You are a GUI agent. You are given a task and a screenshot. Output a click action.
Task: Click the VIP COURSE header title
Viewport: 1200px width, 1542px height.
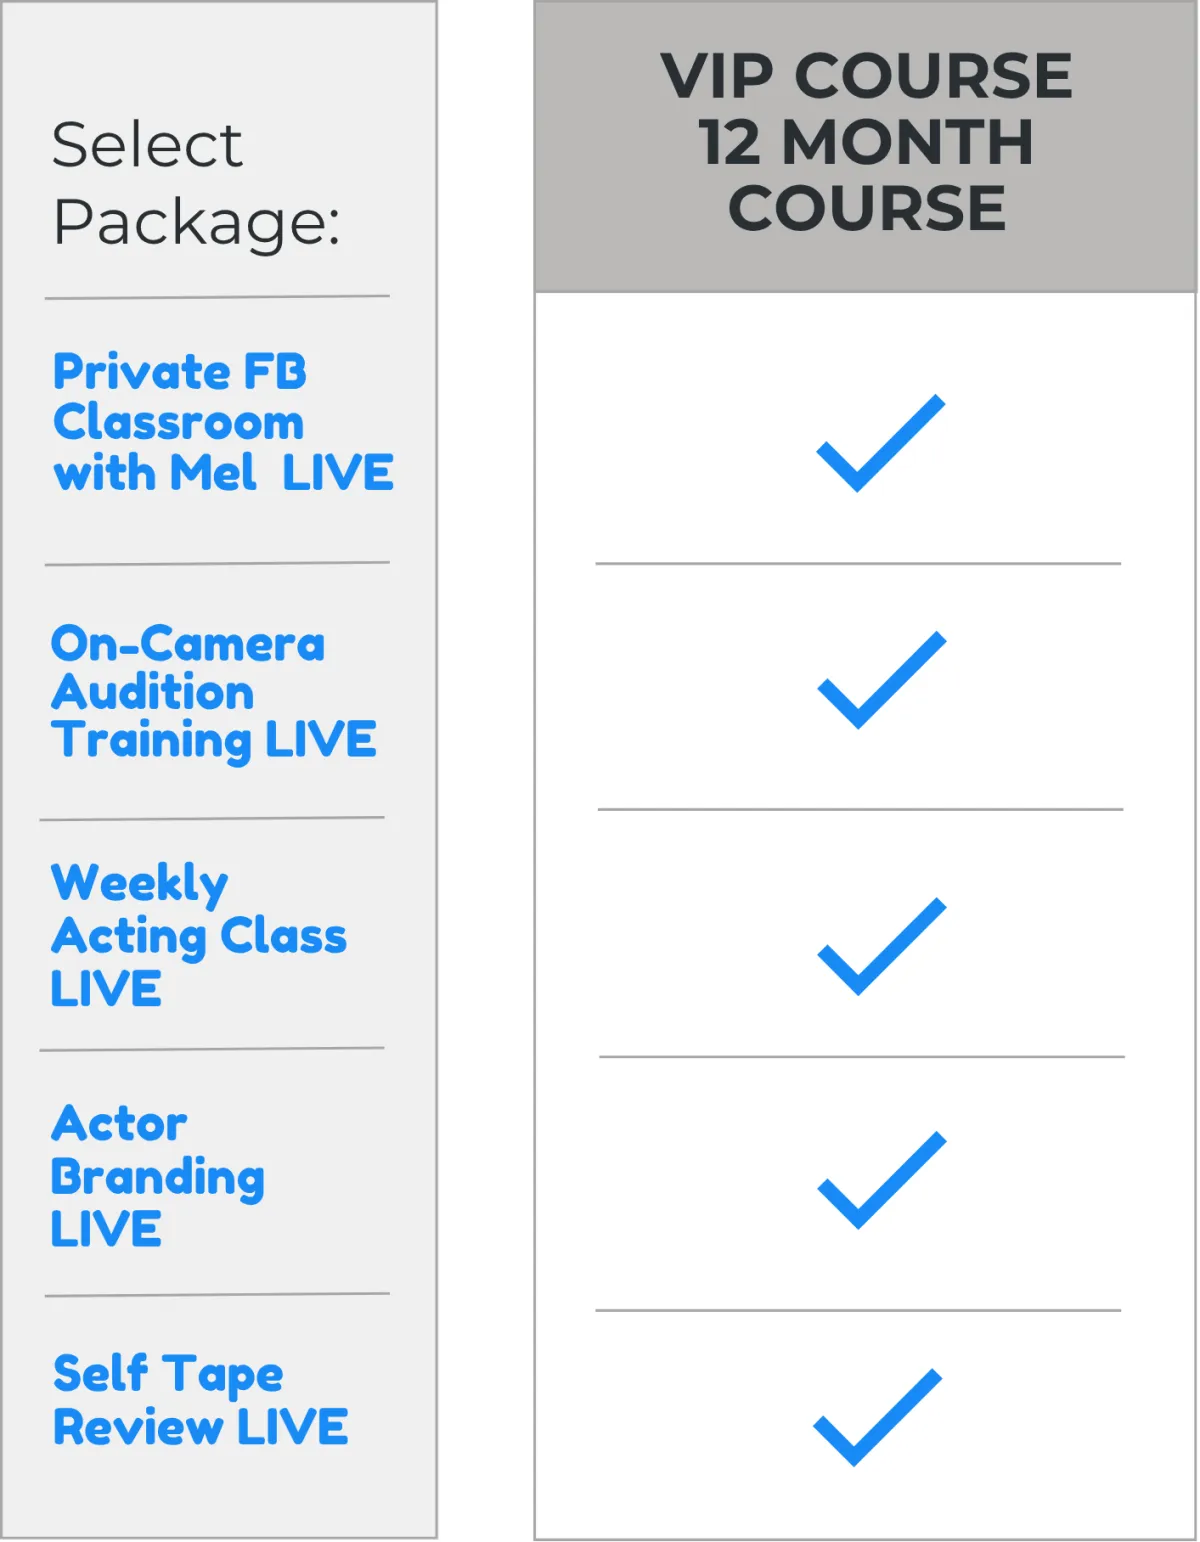pos(866,76)
